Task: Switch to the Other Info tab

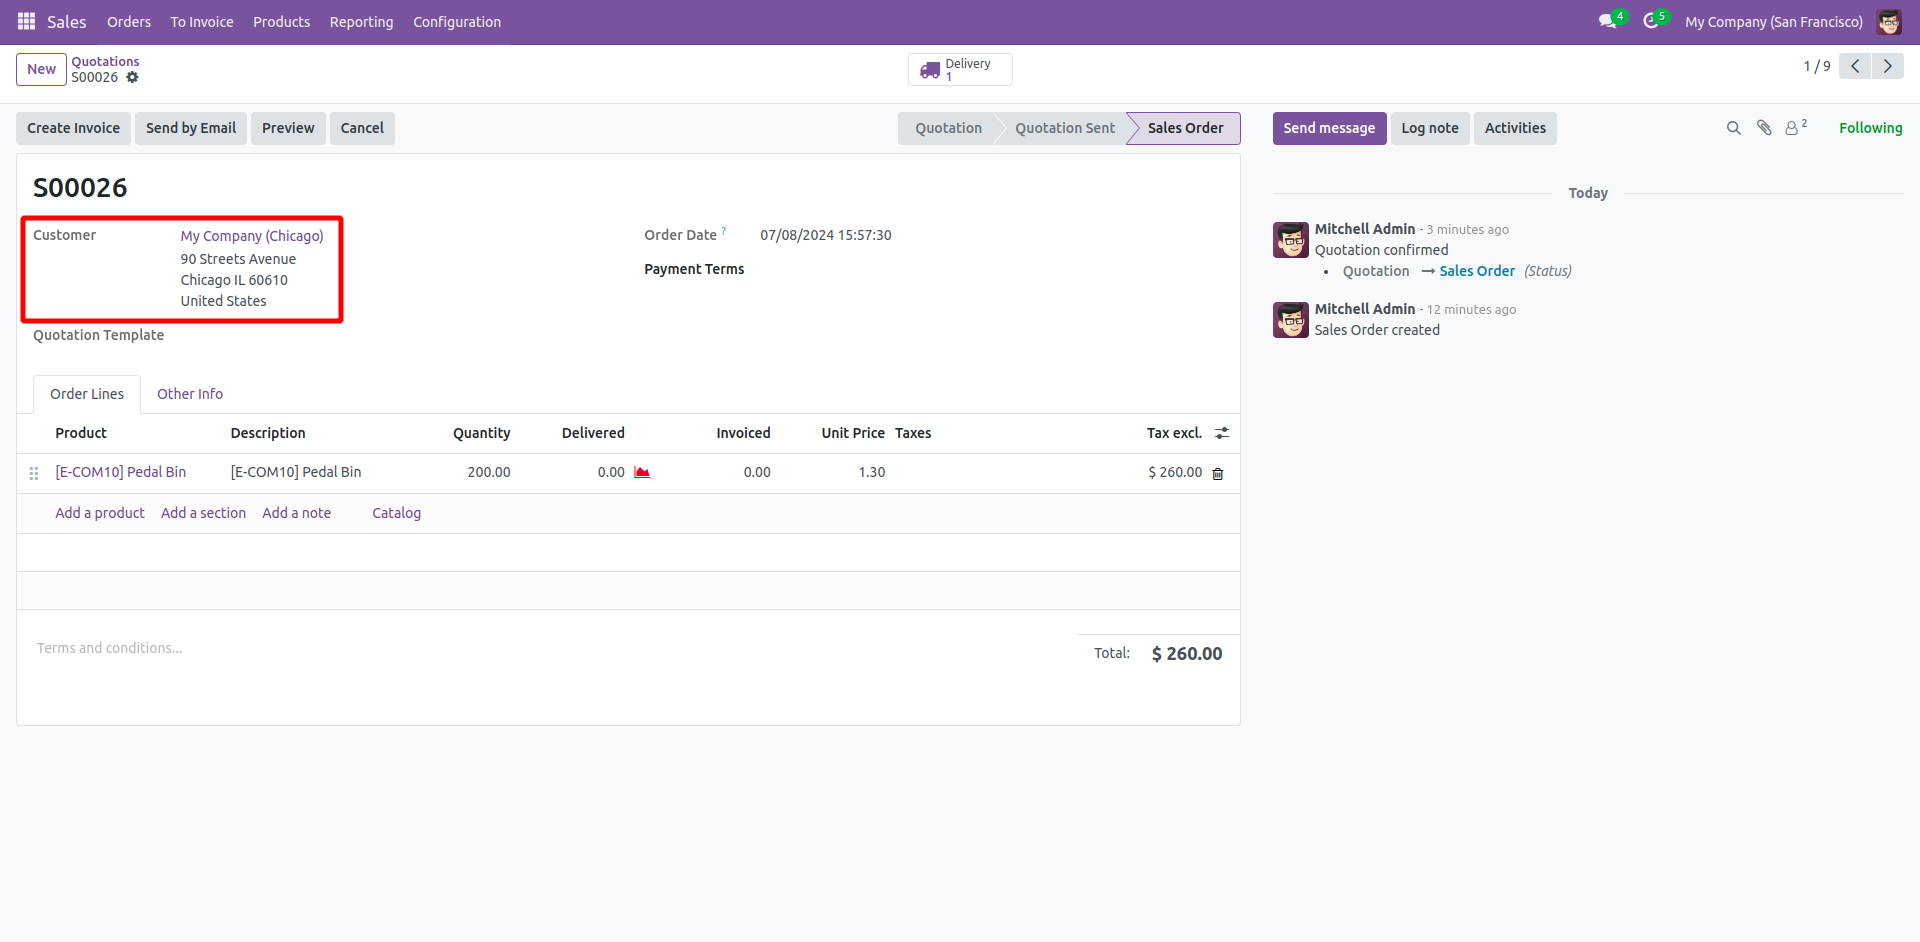Action: point(190,394)
